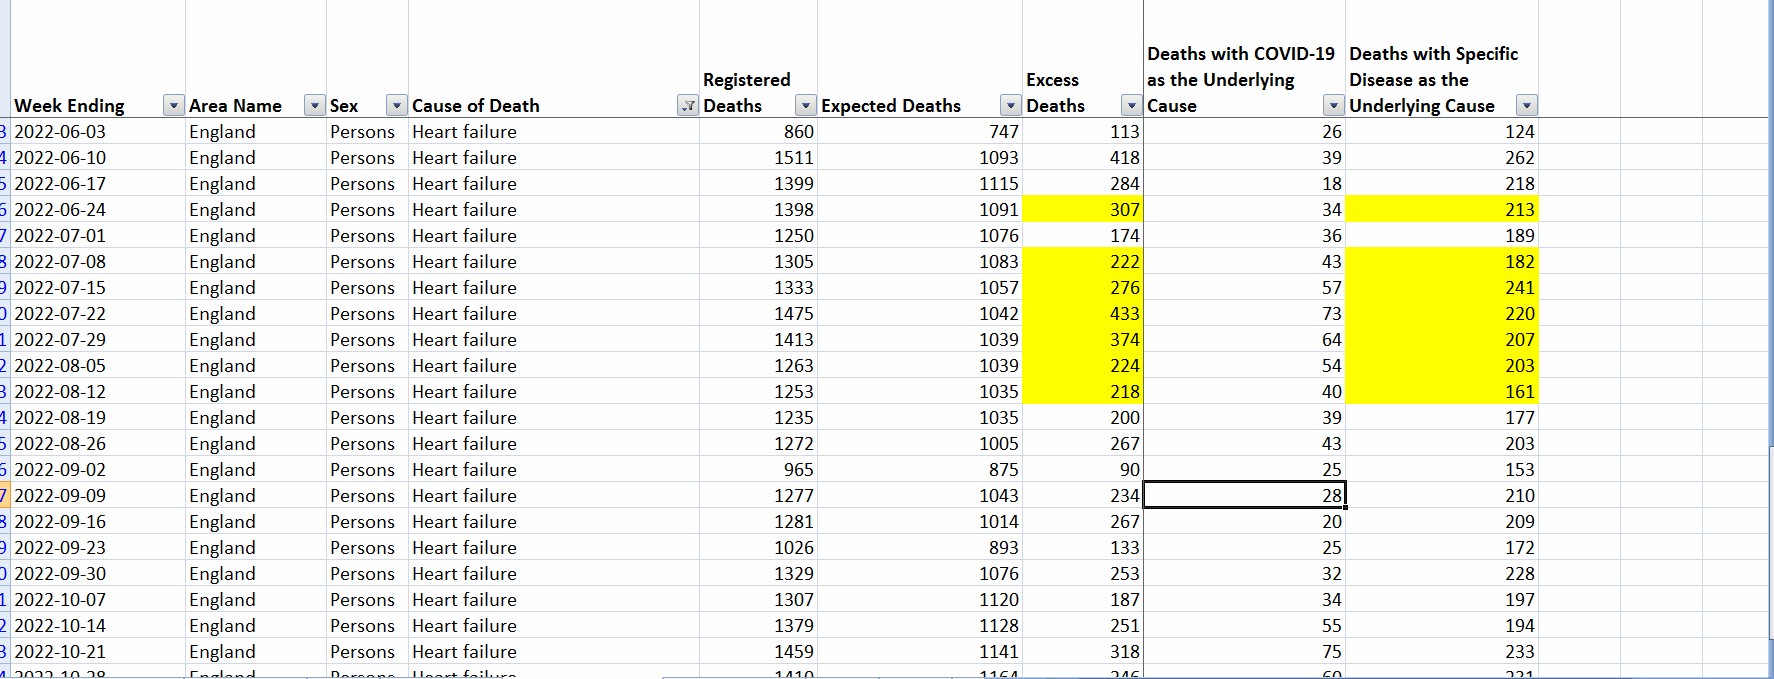Image resolution: width=1774 pixels, height=679 pixels.
Task: Click the highlighted Excess Deaths cell 374
Action: pos(1083,339)
